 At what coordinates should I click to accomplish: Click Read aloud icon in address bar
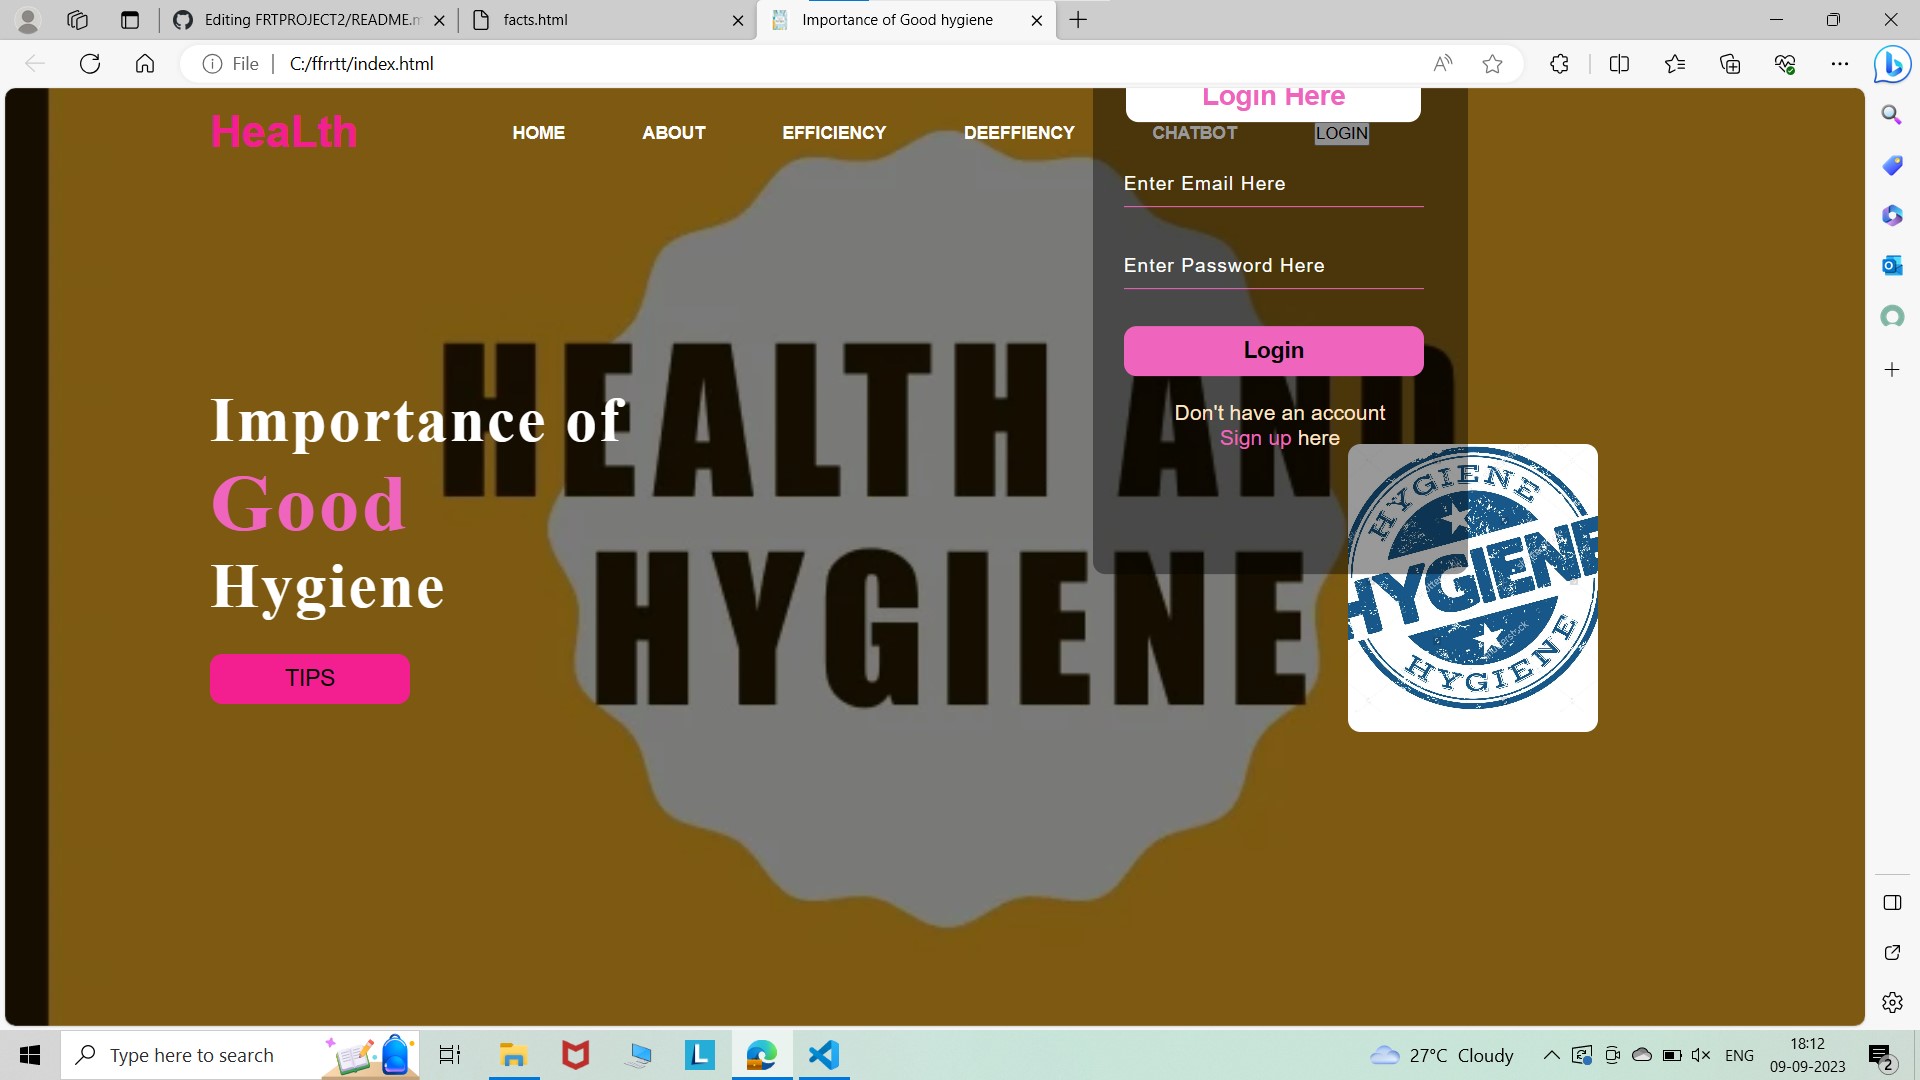click(1442, 64)
